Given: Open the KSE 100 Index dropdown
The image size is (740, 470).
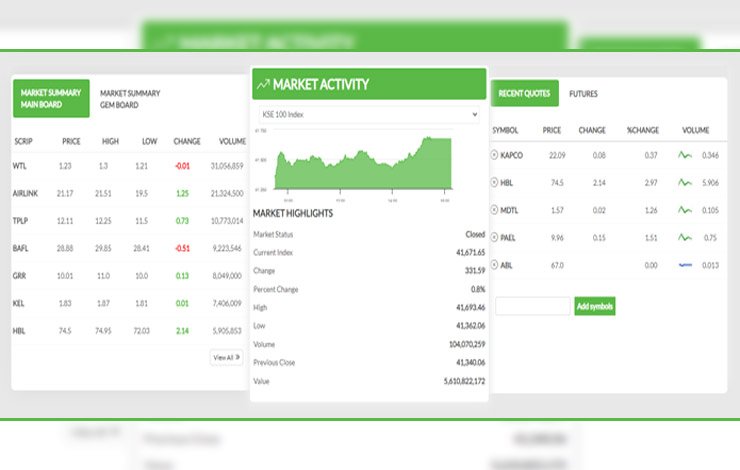Looking at the screenshot, I should (368, 115).
